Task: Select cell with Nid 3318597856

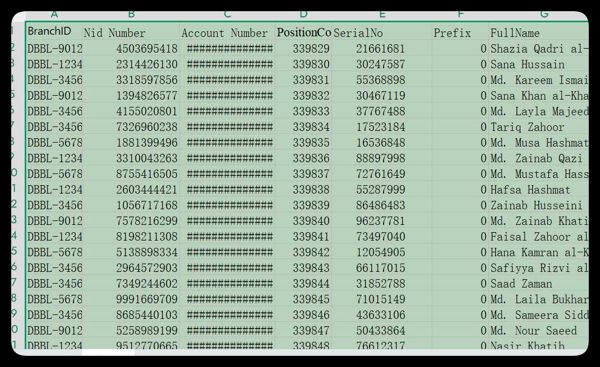Action: tap(132, 80)
